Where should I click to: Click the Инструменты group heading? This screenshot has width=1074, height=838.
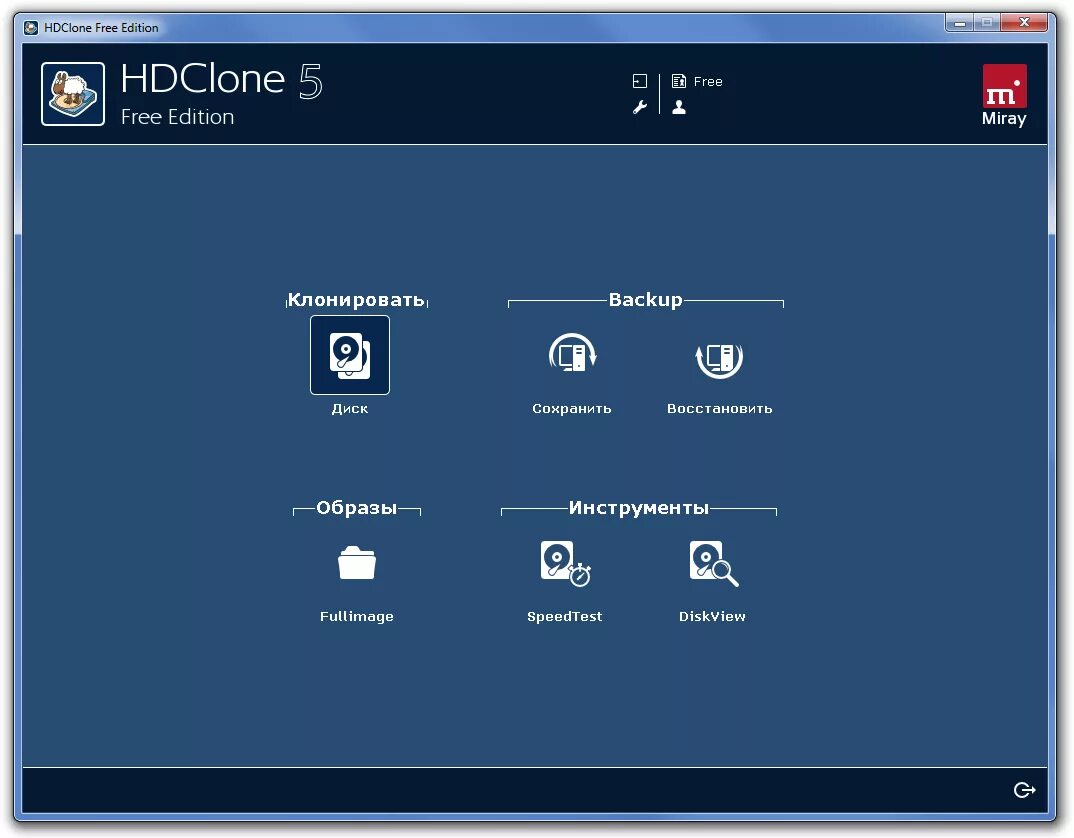click(x=638, y=508)
